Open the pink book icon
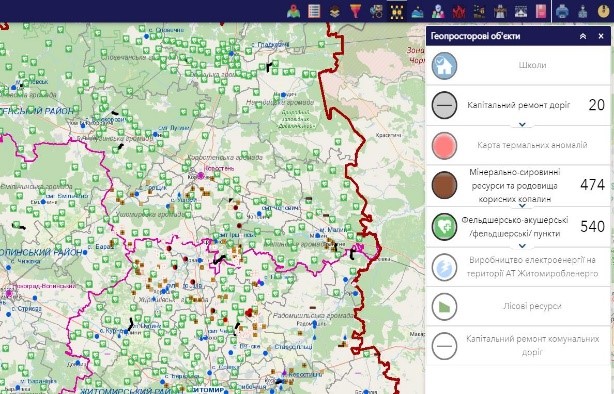Screen dimensions: 614x394 pos(541,11)
